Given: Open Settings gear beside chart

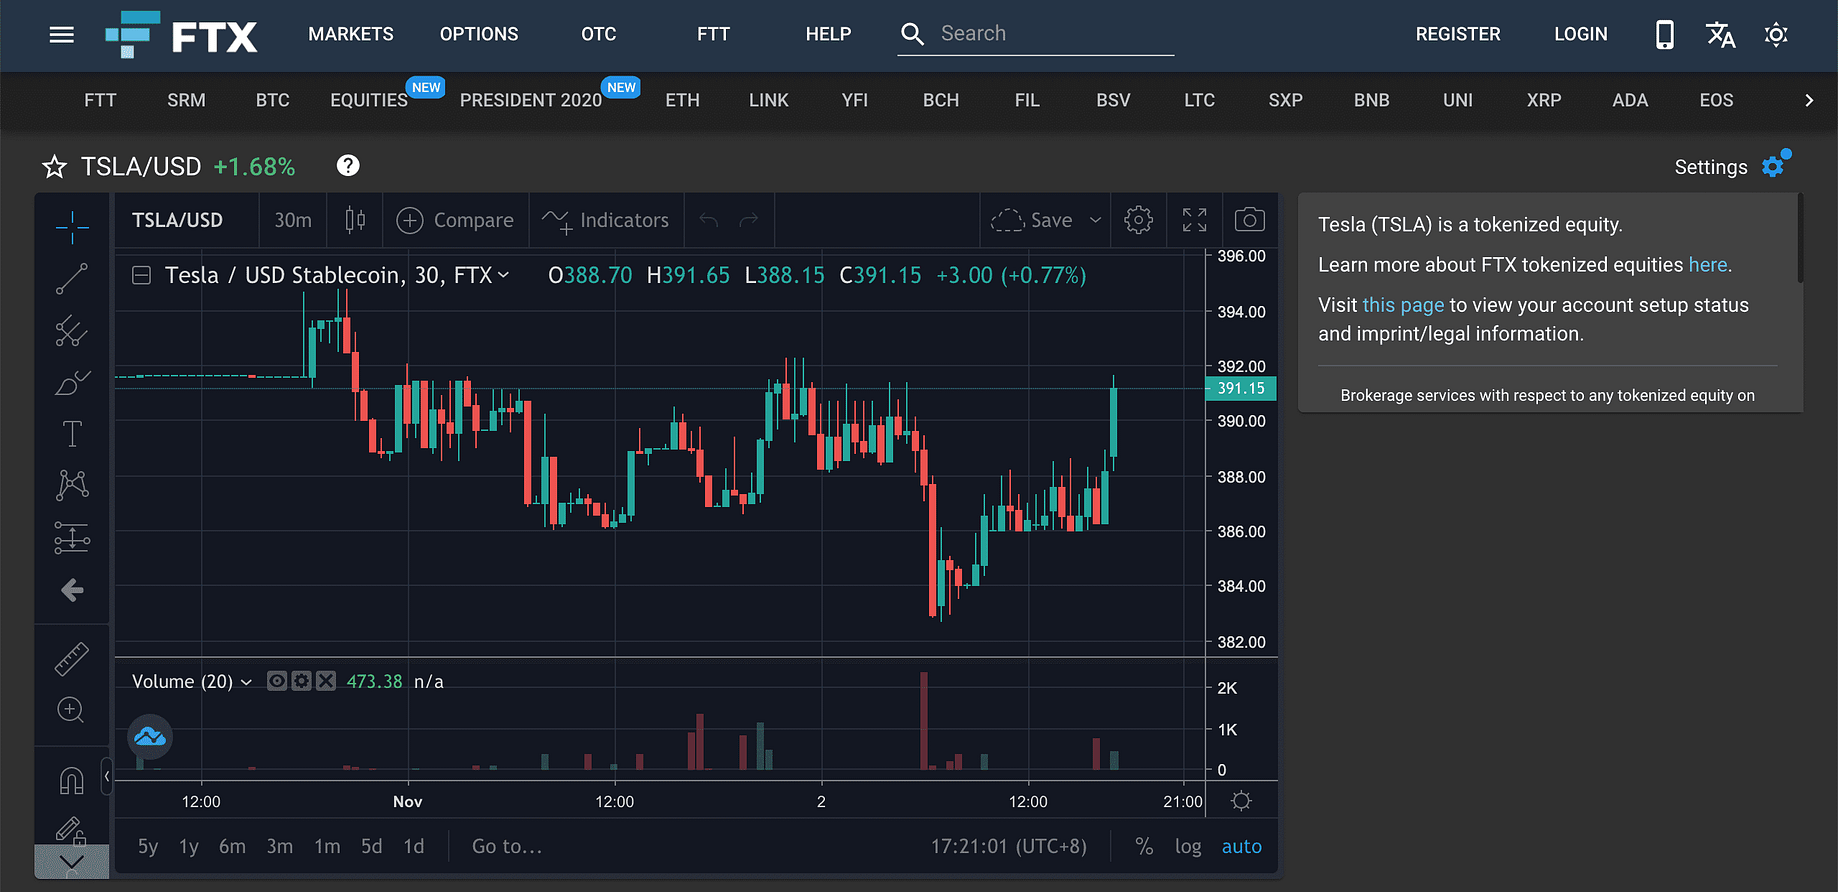Looking at the screenshot, I should [1775, 165].
